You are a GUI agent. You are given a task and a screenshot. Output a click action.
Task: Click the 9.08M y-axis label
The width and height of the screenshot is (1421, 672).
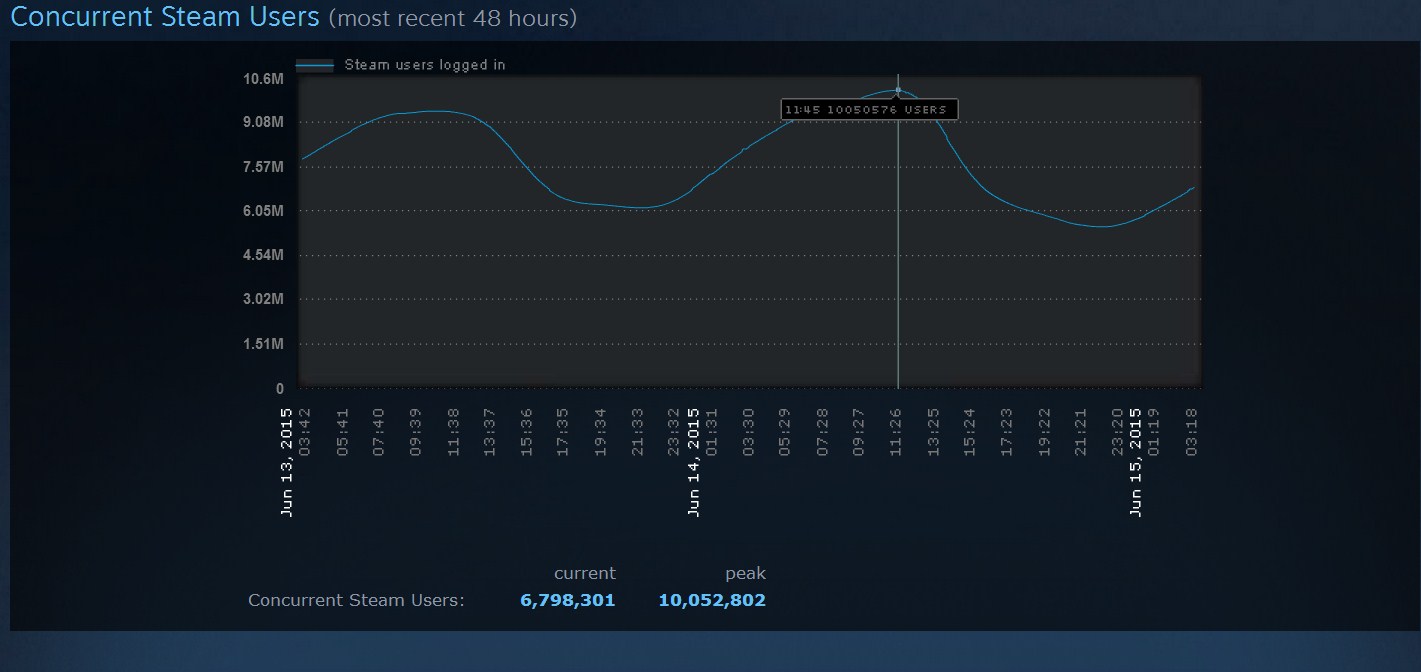pos(264,122)
